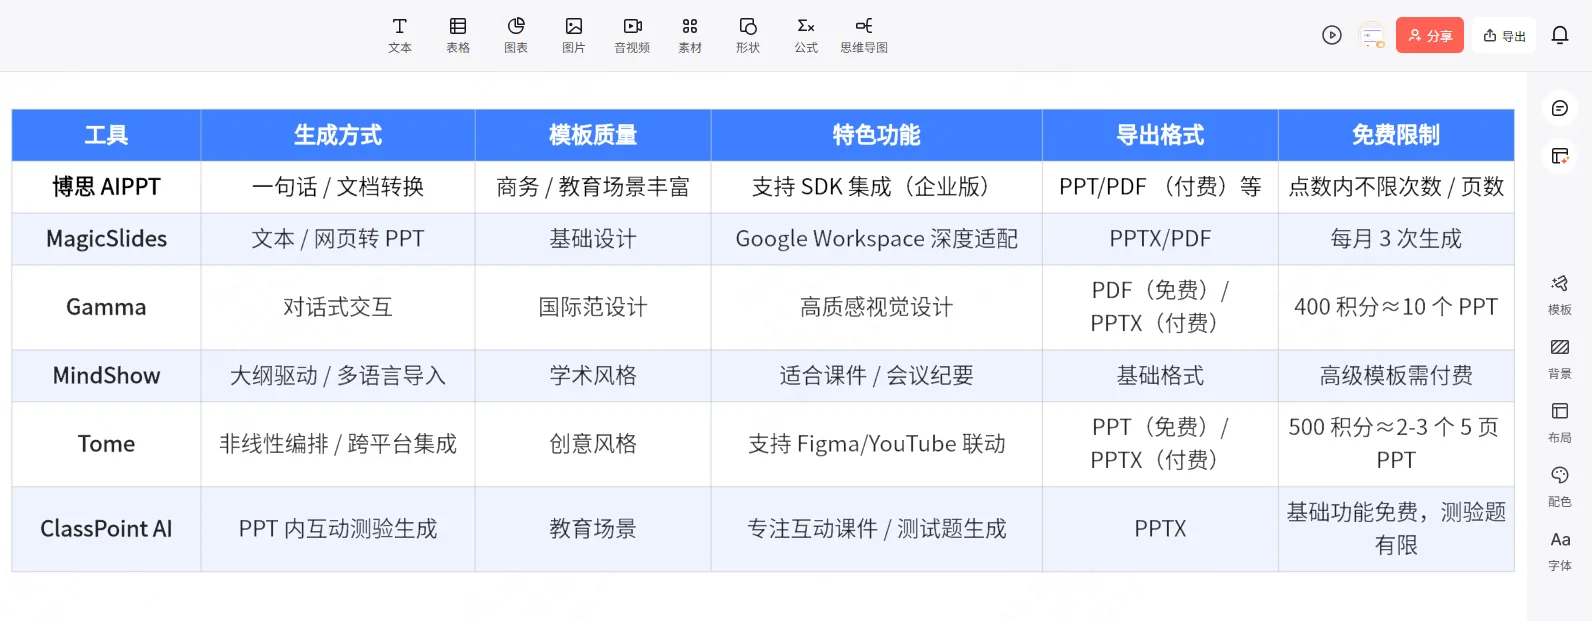The height and width of the screenshot is (621, 1592).
Task: Click the 支持 Figma/YouTube 联动 cell
Action: [877, 444]
